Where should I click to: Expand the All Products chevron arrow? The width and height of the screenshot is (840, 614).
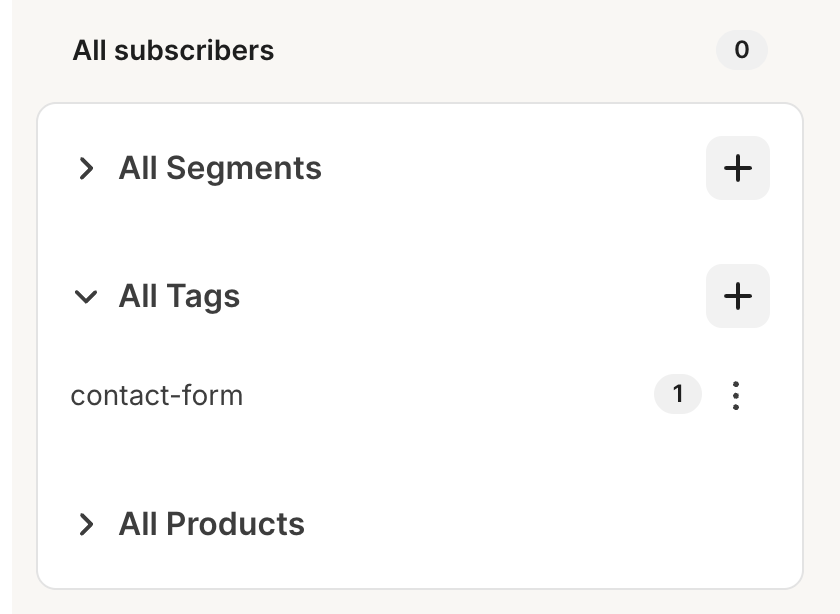click(x=87, y=524)
